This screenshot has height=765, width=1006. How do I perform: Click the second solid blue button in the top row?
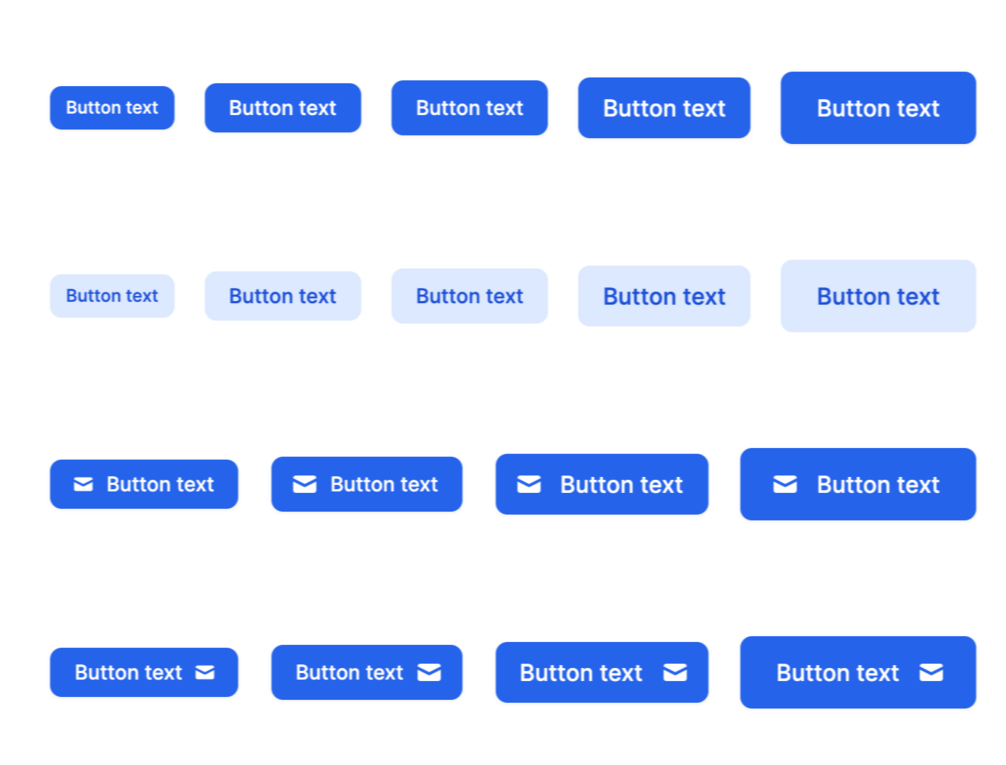pos(282,107)
